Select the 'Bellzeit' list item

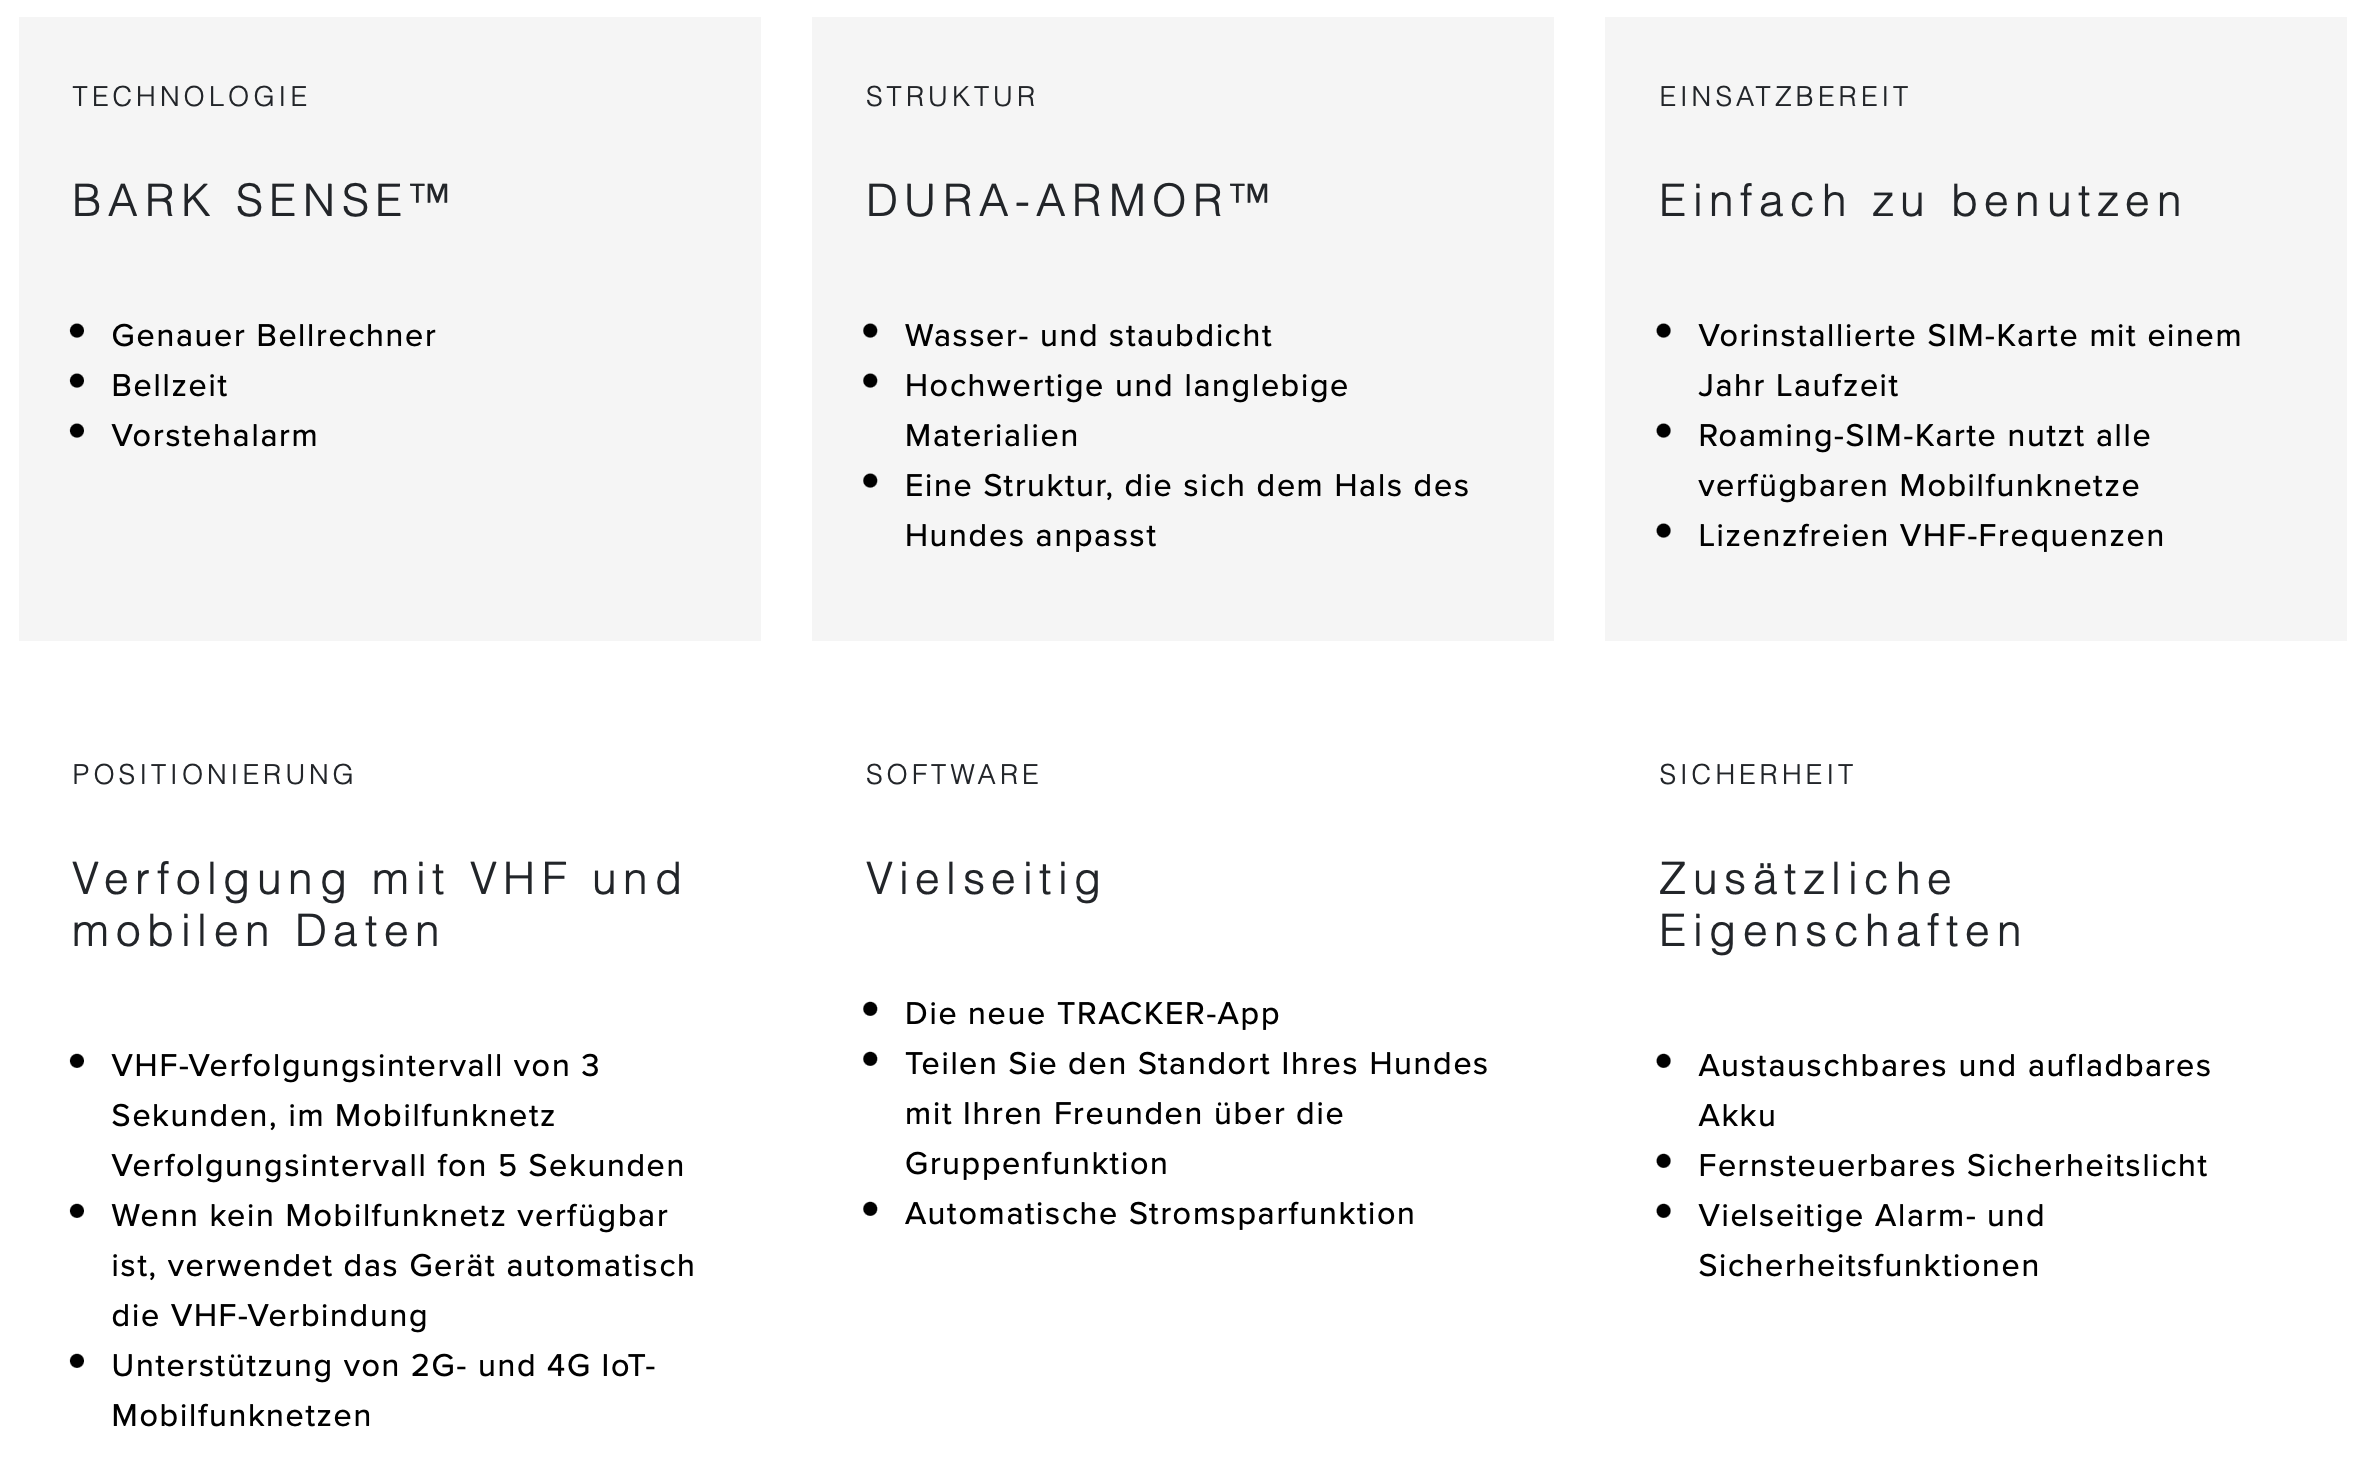170,385
